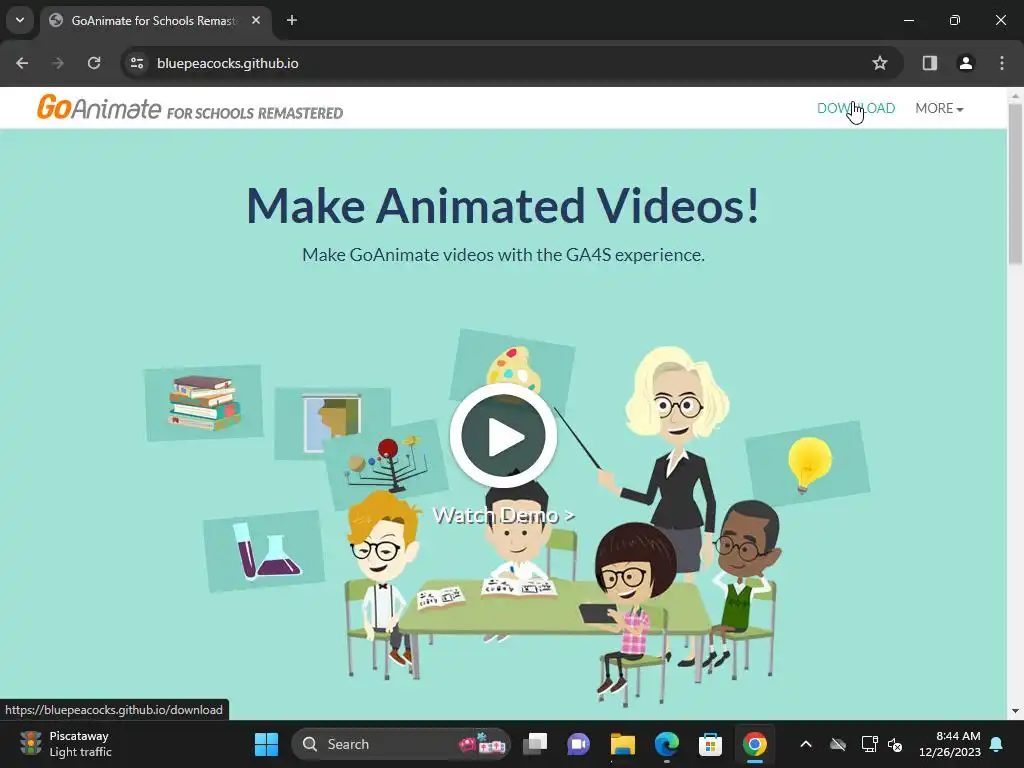View site information icon in address bar
Screen dimensions: 1024x768
pos(137,63)
